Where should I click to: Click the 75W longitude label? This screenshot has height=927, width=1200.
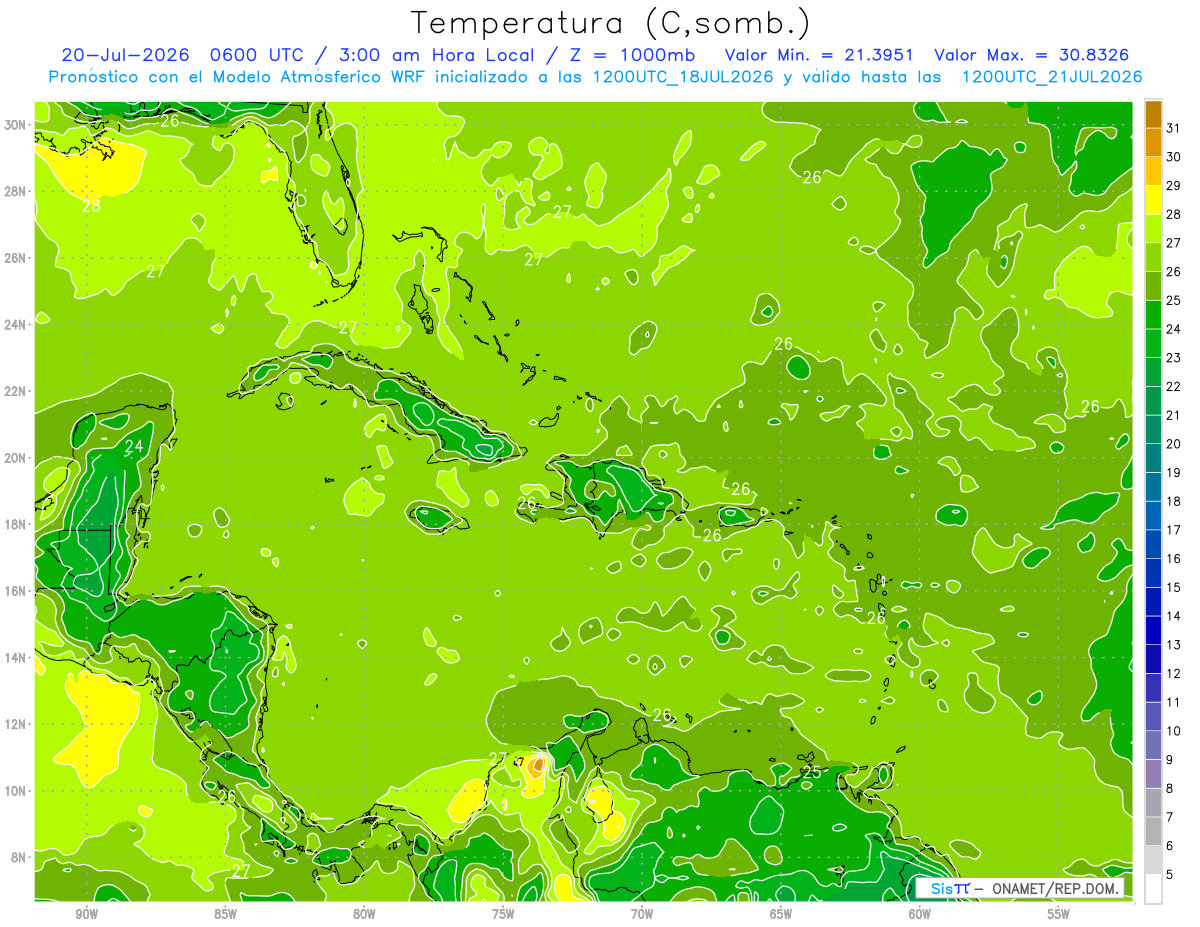[503, 914]
